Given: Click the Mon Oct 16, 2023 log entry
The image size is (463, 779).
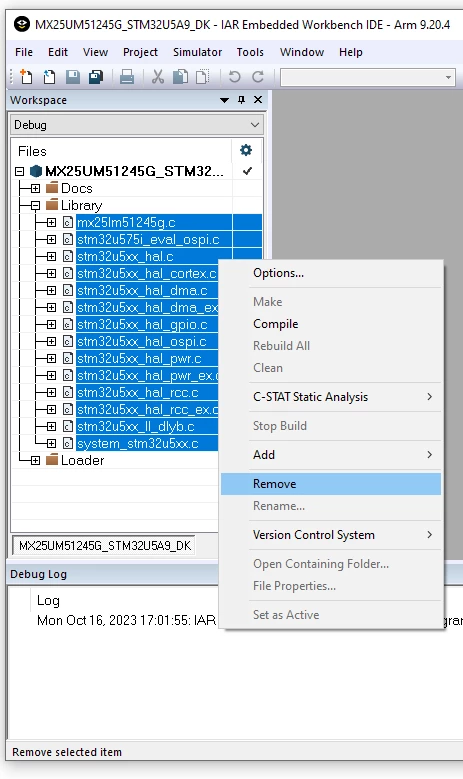Looking at the screenshot, I should (x=126, y=621).
